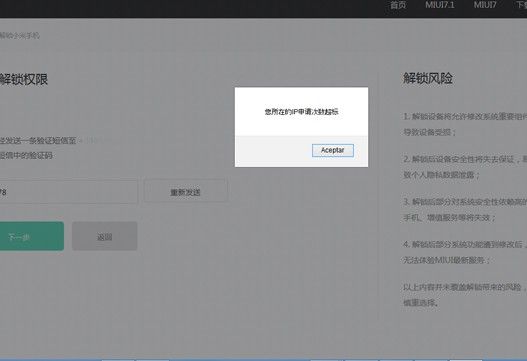Viewport: 527px width, 361px height.
Task: Click the 解锁风险 heading
Action: coord(428,78)
